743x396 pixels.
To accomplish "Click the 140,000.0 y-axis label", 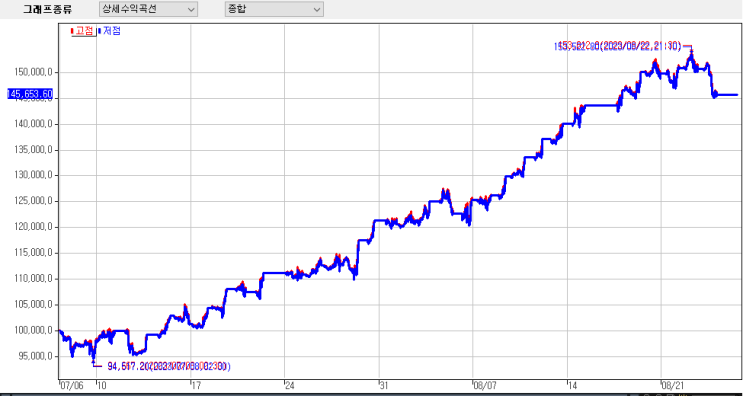I will coord(33,124).
